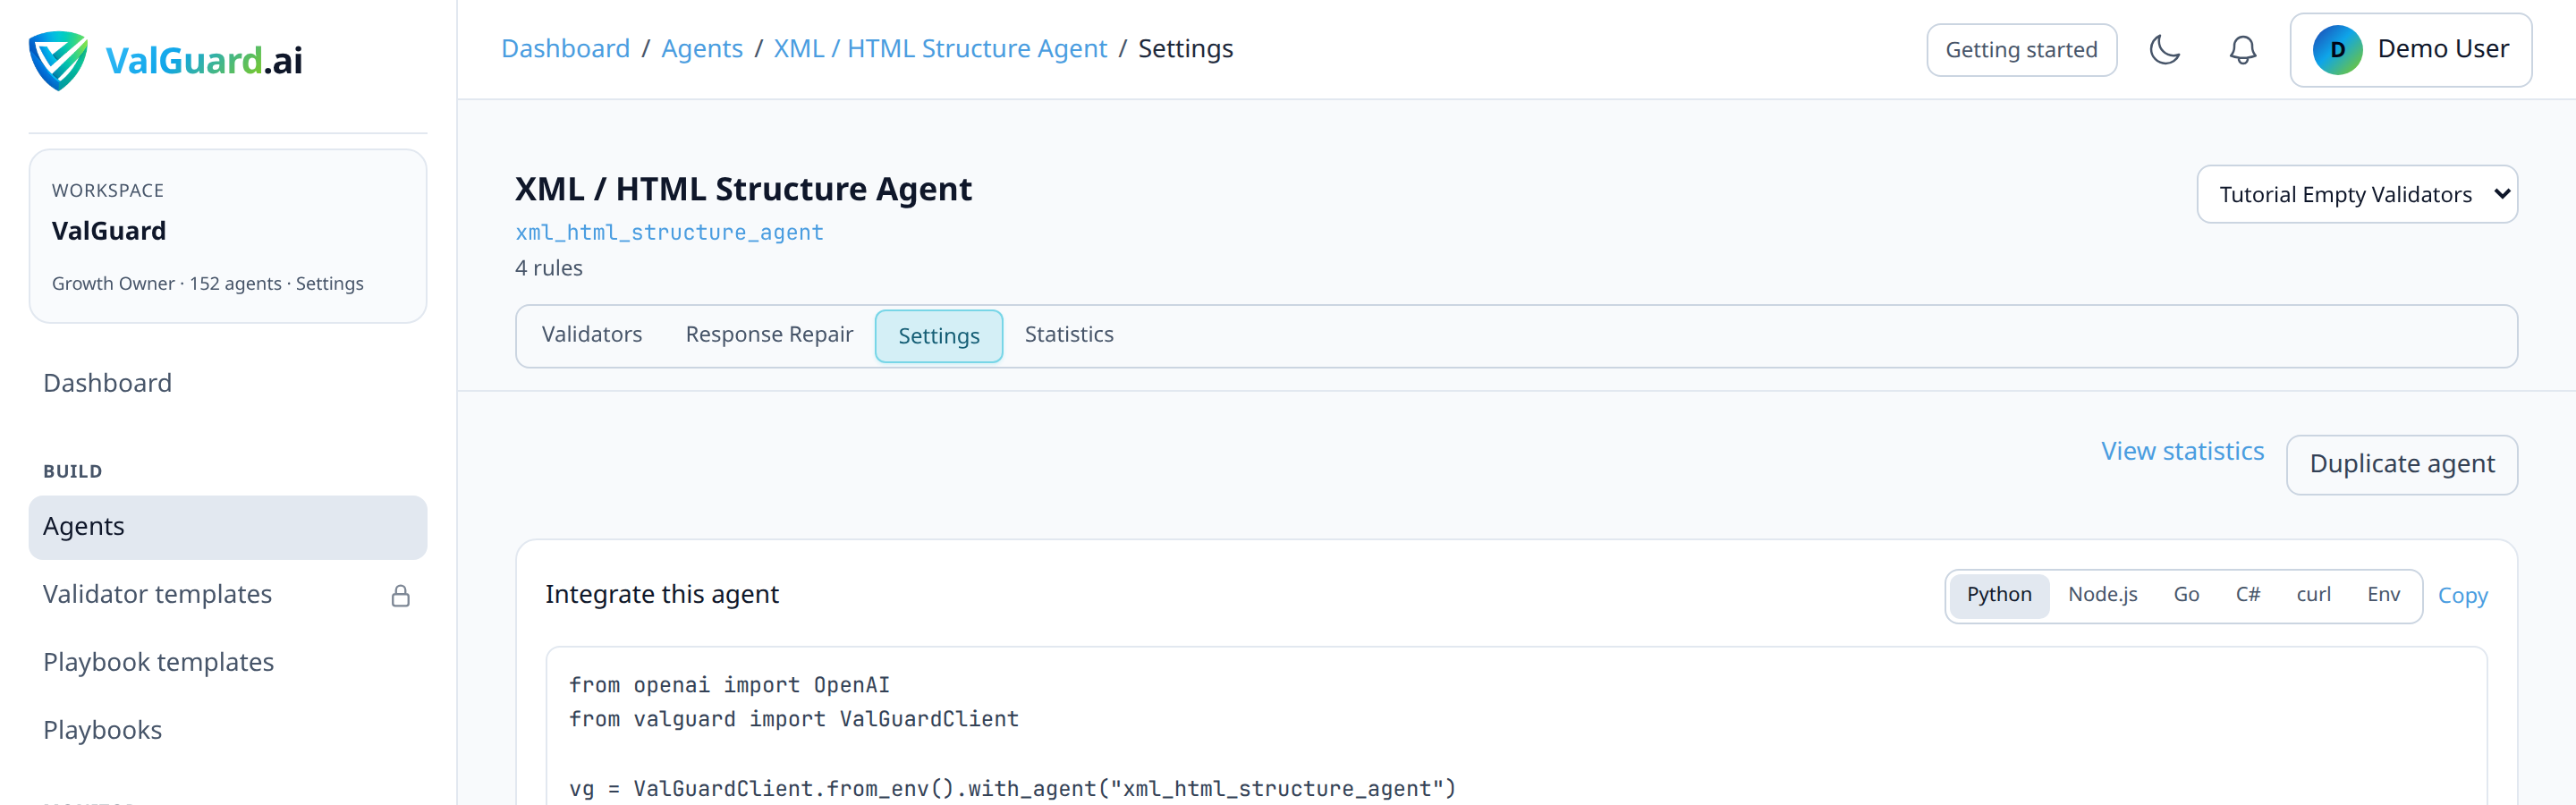Click the ValGuard workspace name
The height and width of the screenshot is (805, 2576).
tap(109, 231)
